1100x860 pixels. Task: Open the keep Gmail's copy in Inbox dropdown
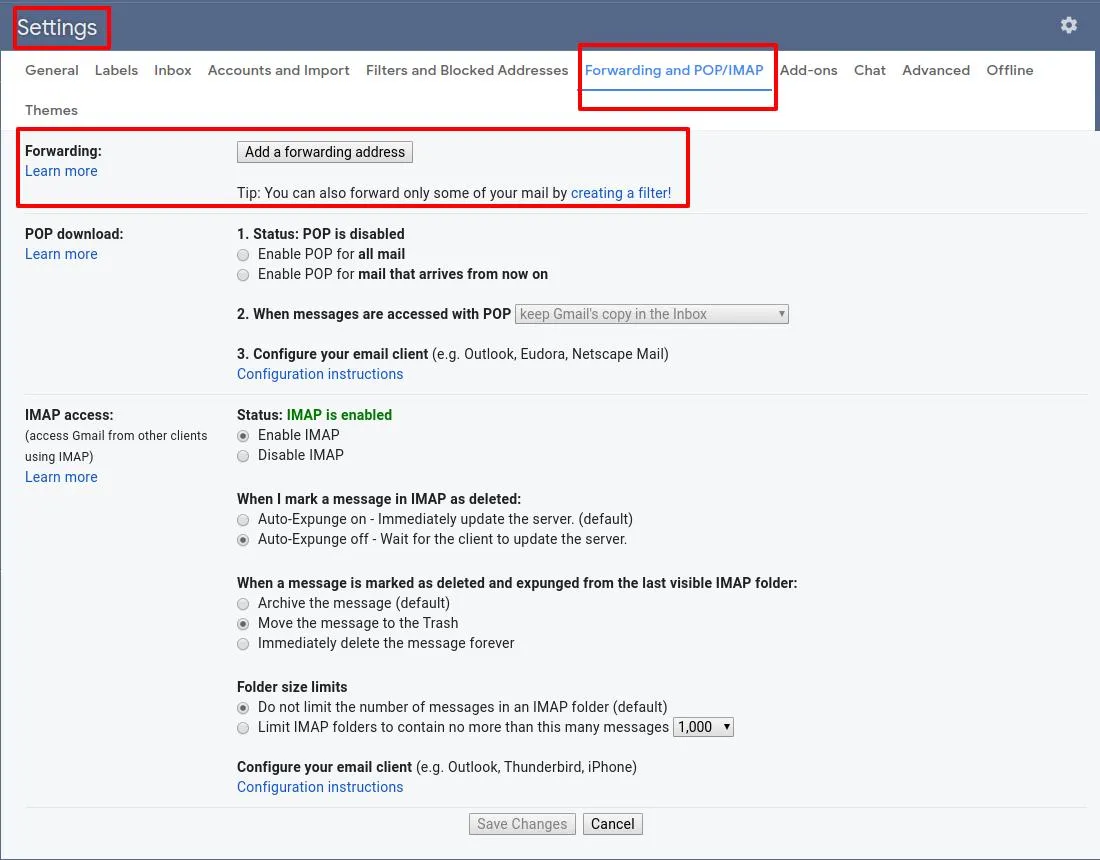coord(652,314)
